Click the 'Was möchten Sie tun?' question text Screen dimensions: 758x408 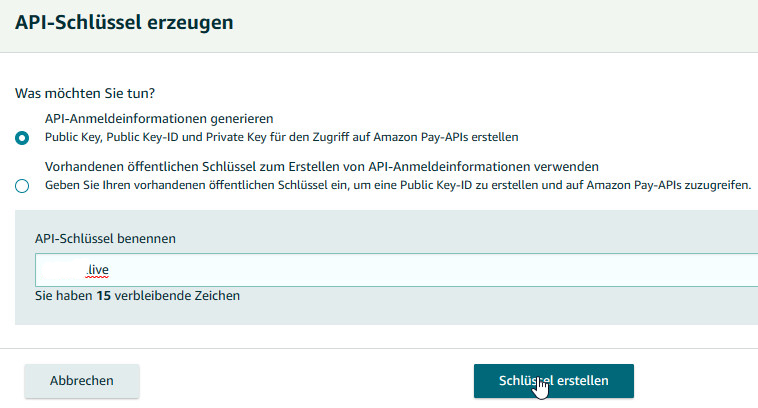(x=85, y=93)
